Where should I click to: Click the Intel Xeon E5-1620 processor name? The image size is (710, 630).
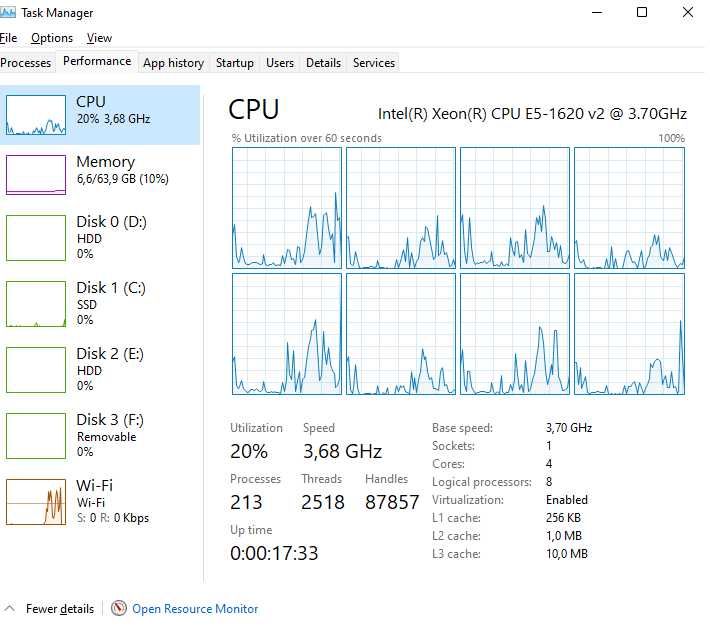(x=532, y=114)
